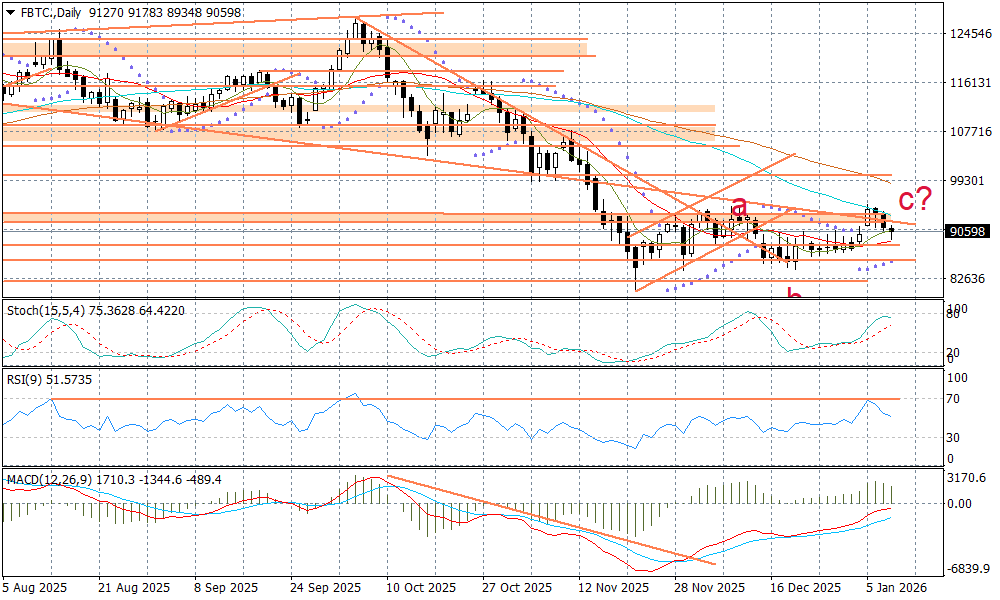Click the 10 Oct 2025 date label
The height and width of the screenshot is (600, 1000).
(x=419, y=587)
